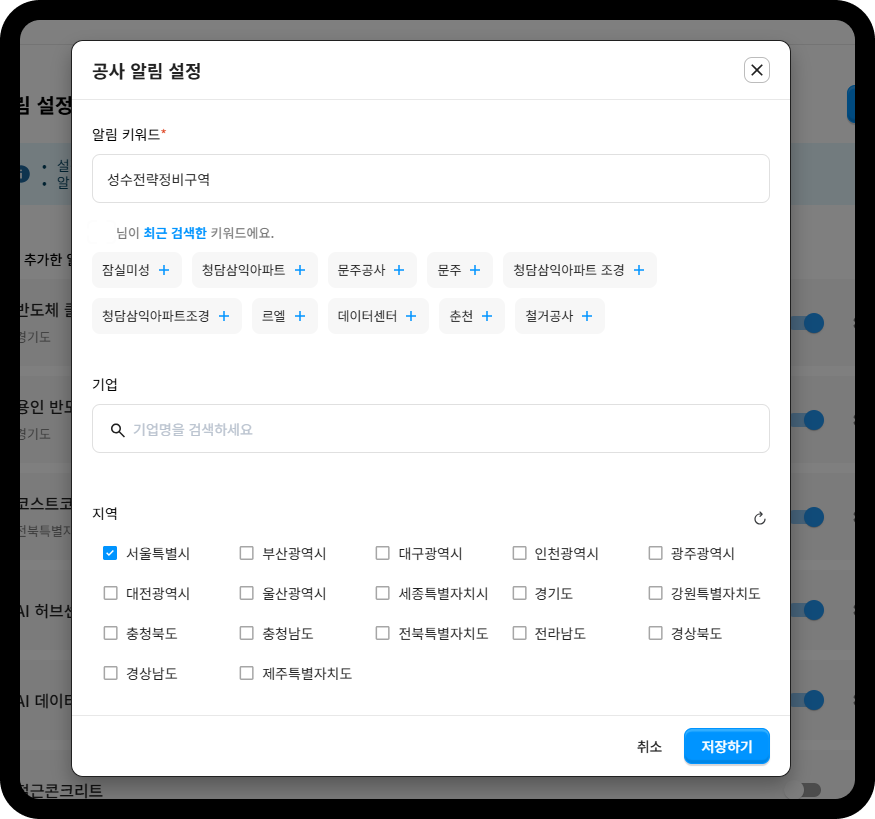Check the 대전광역시 checkbox
This screenshot has height=819, width=875.
coord(110,593)
